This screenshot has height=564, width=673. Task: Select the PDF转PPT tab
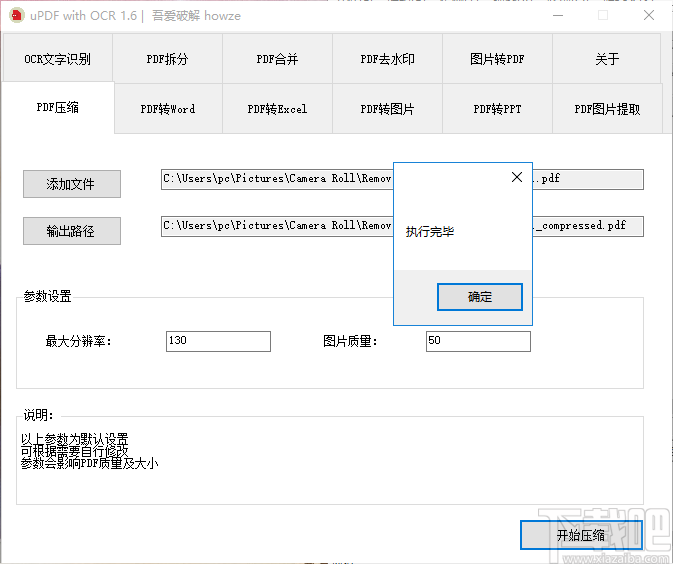click(x=497, y=109)
